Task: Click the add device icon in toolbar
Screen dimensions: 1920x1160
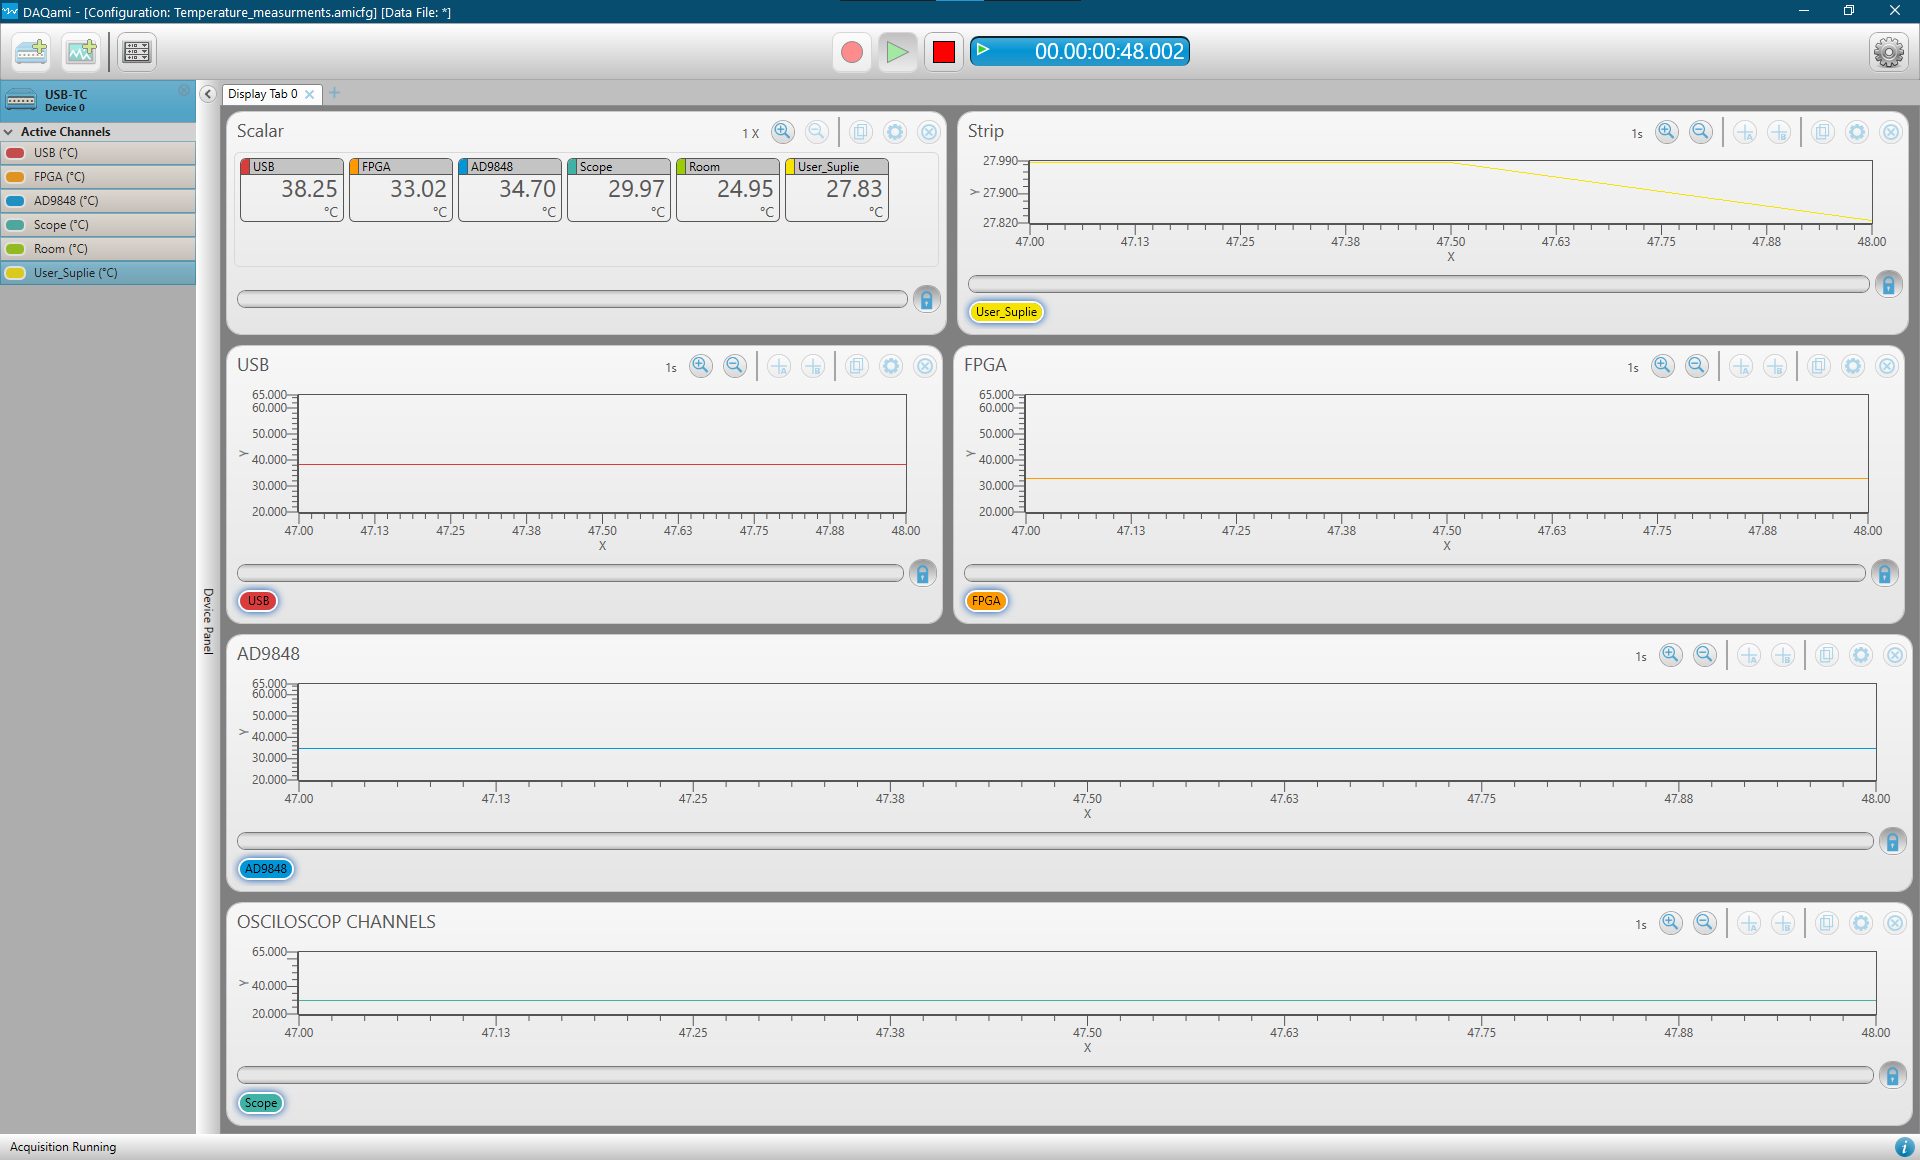Action: click(x=31, y=52)
